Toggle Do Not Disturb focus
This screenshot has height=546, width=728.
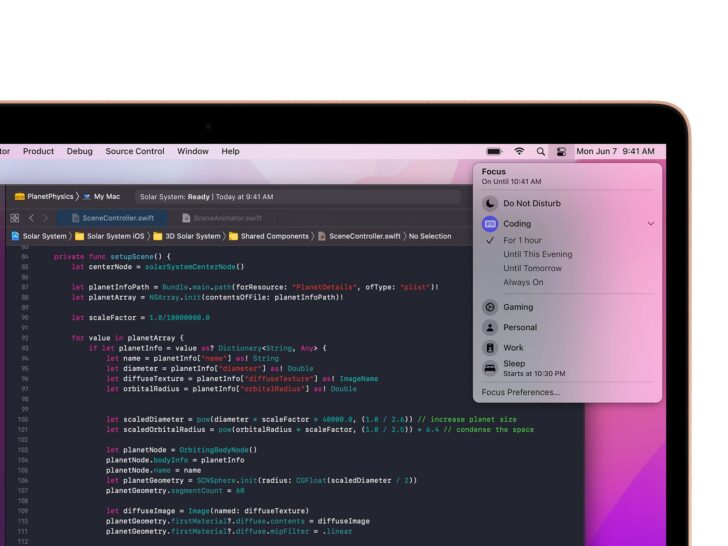(567, 203)
